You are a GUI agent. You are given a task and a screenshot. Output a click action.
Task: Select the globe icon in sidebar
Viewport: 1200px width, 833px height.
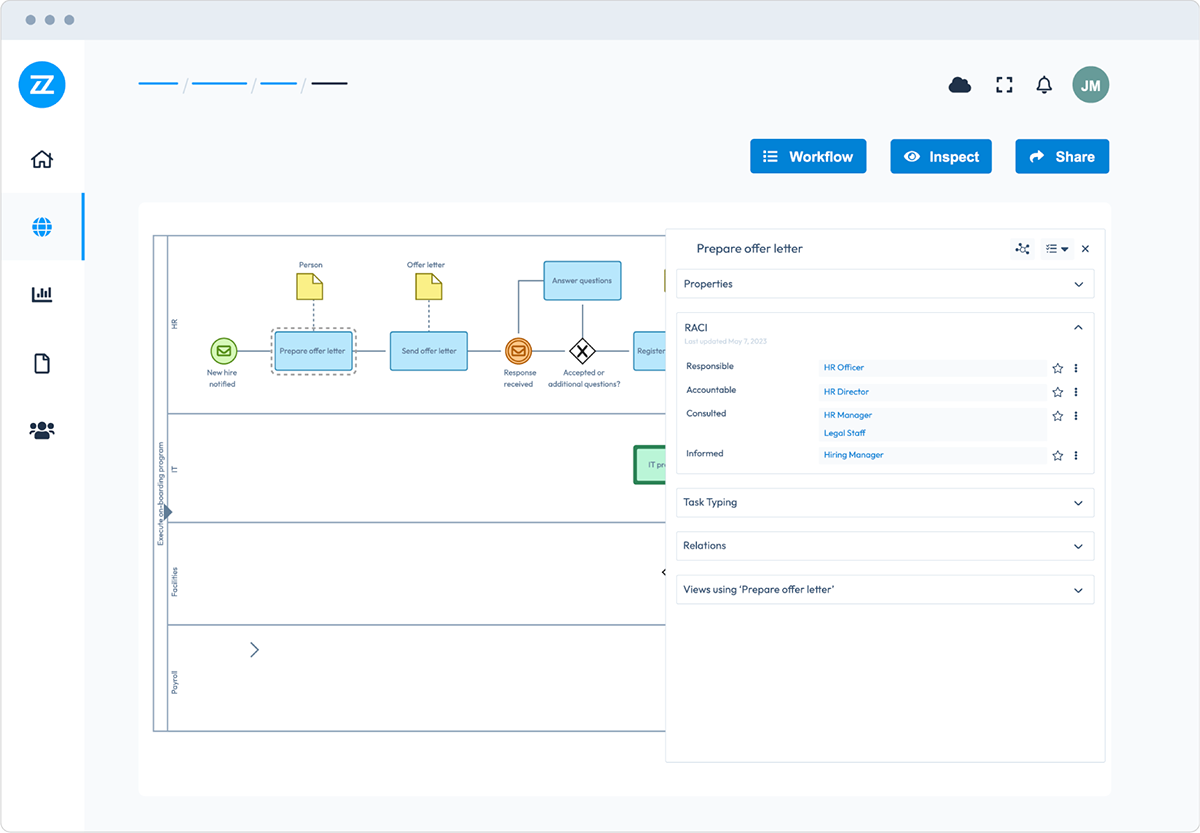[42, 227]
